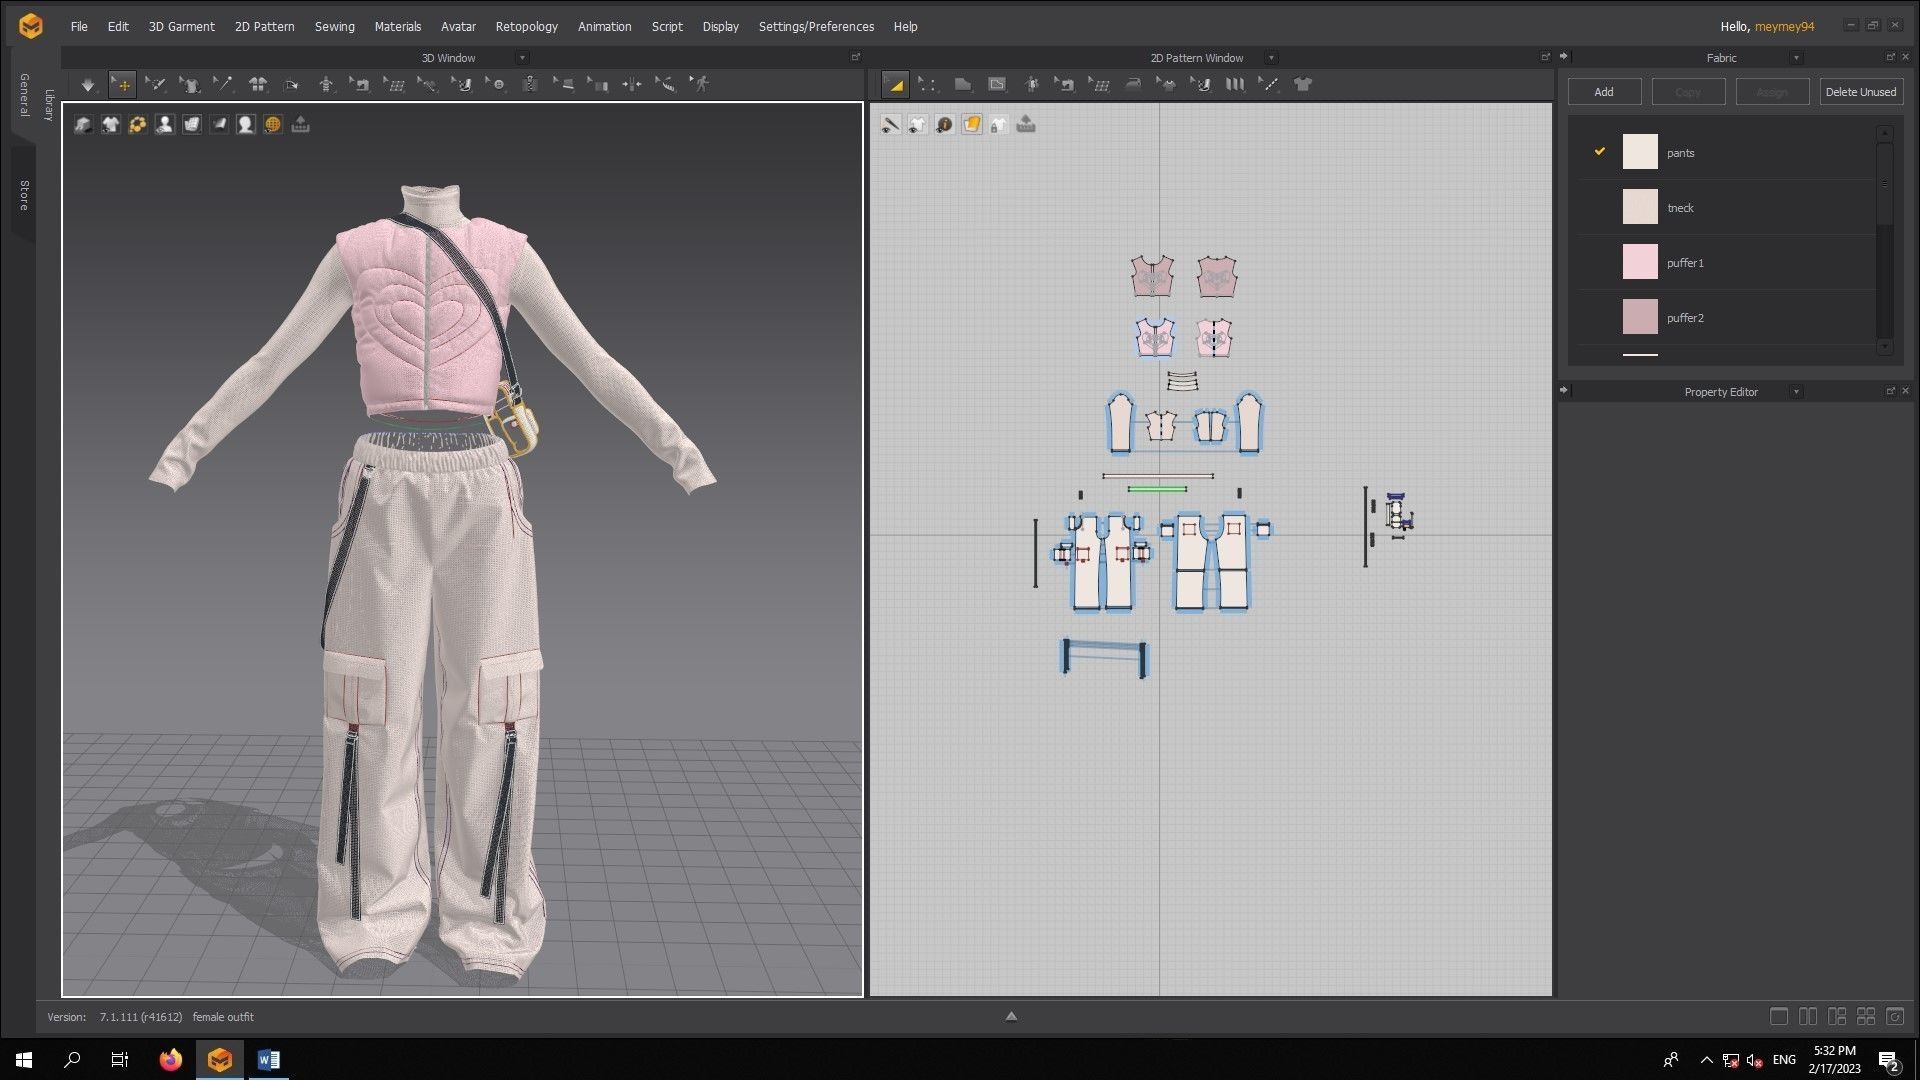1920x1080 pixels.
Task: Open the Retopology menu
Action: tap(526, 27)
